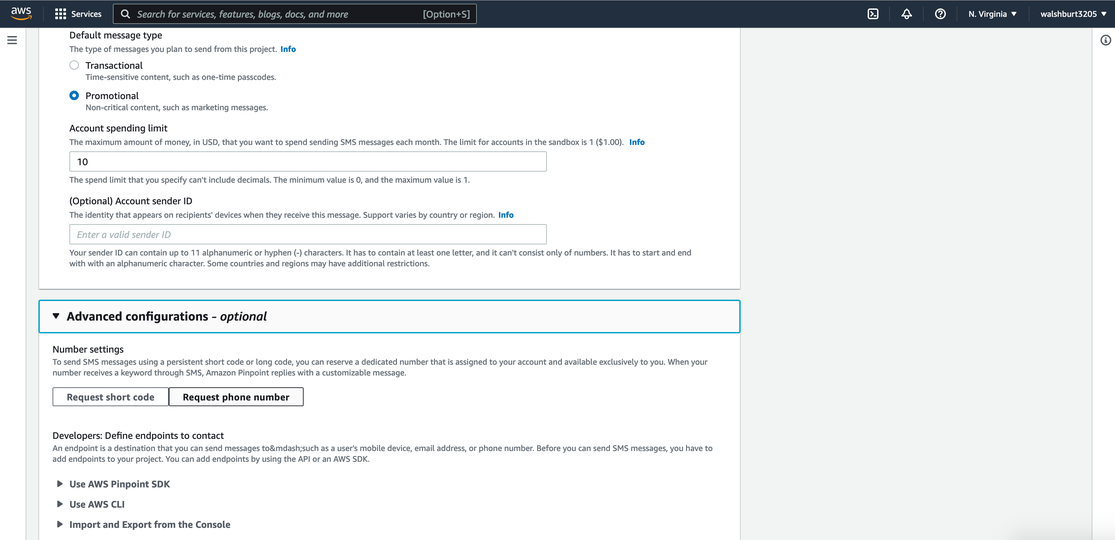Launch the CloudShell terminal icon

(x=873, y=14)
